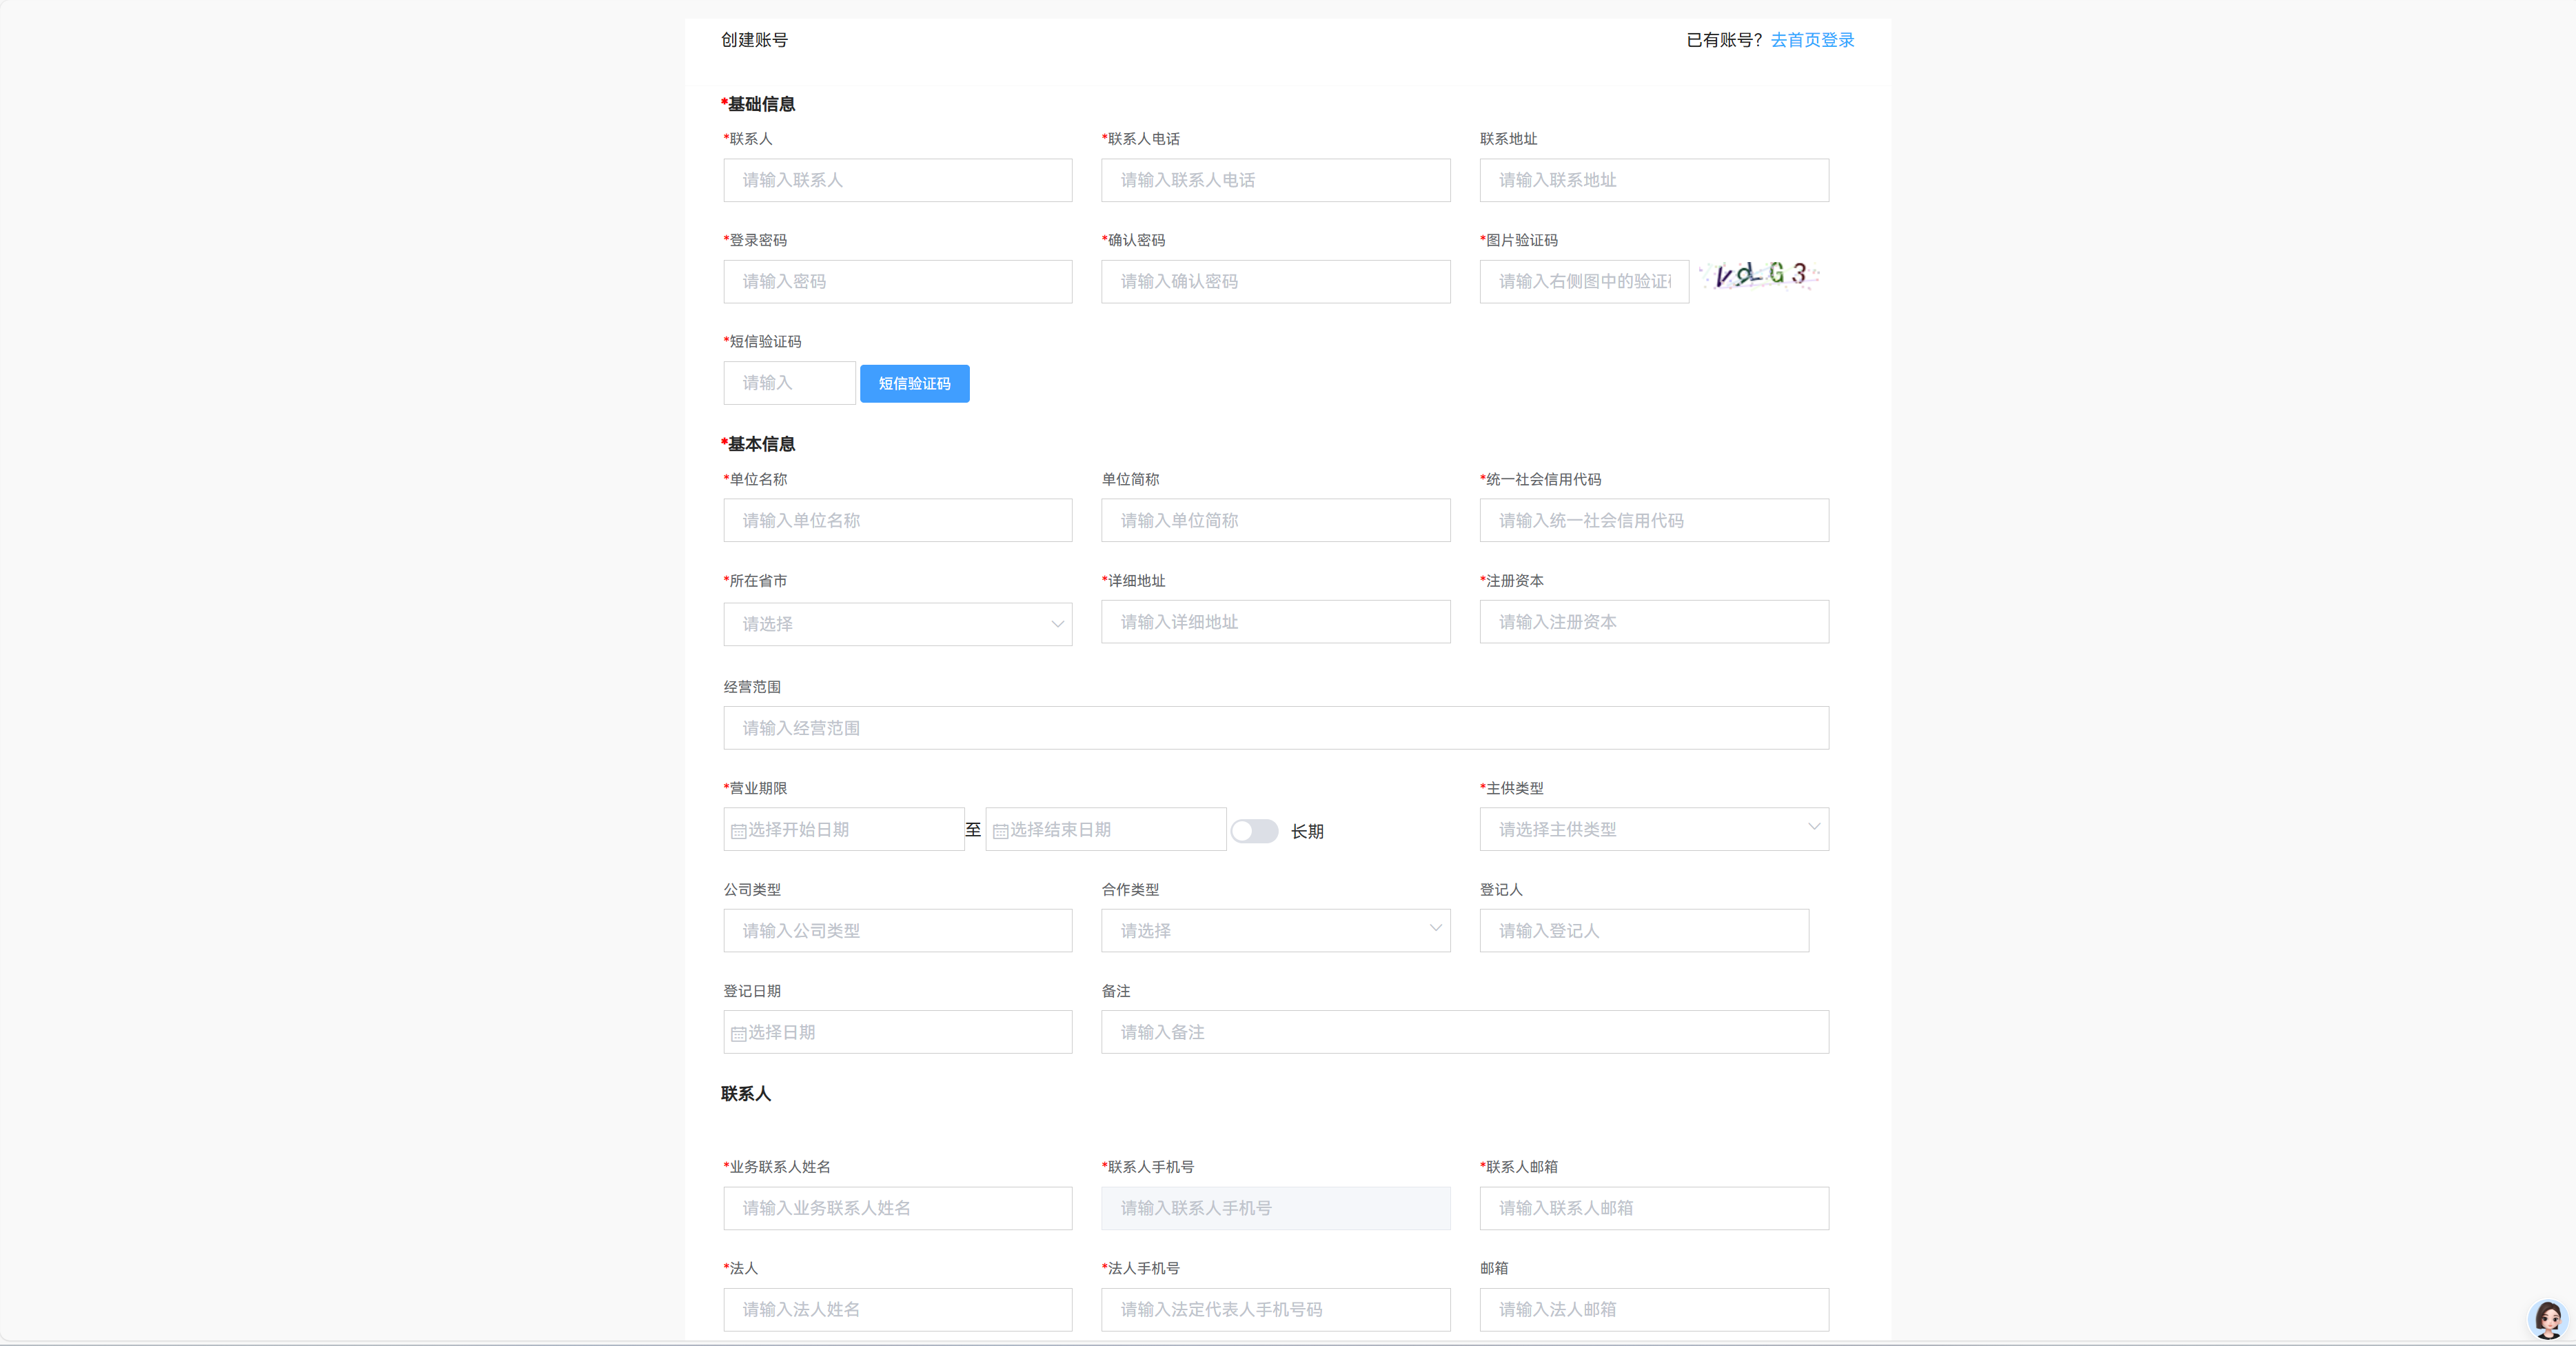Toggle the 长期 switch

(1254, 831)
